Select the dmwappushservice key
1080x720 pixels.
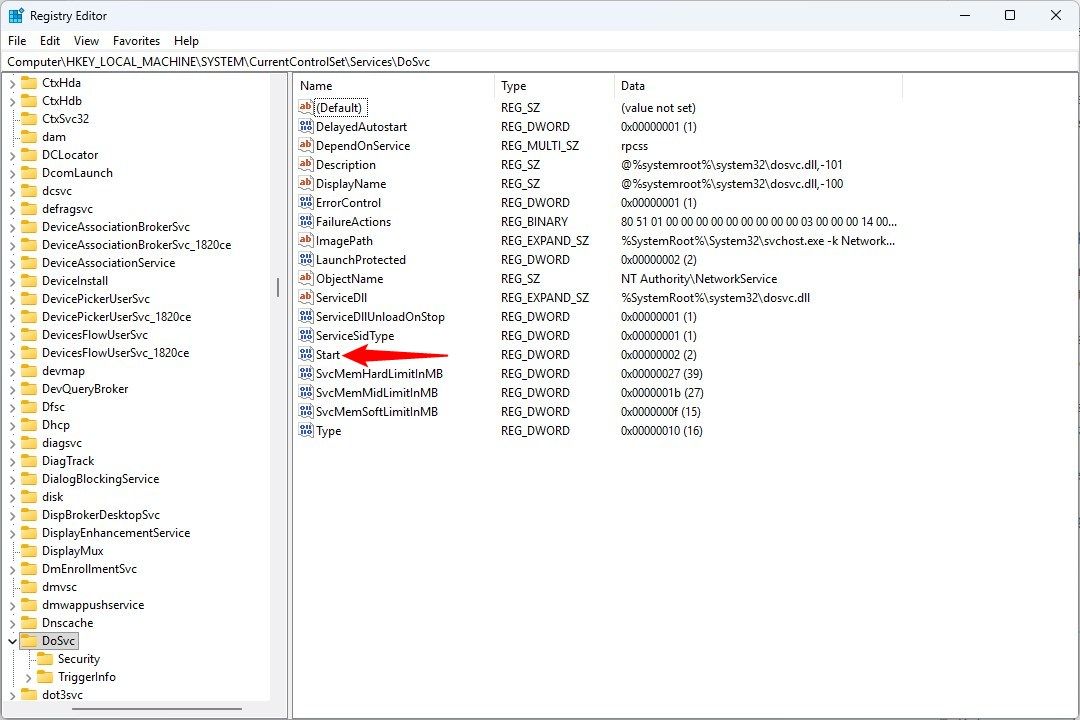click(x=93, y=605)
